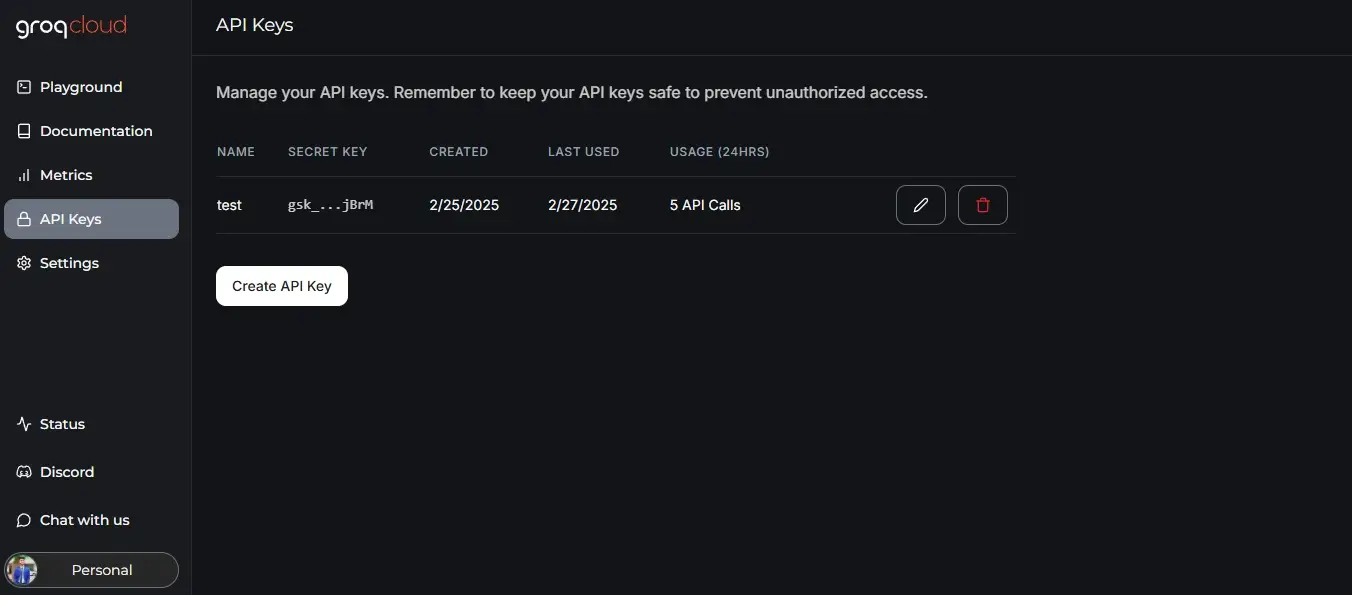
Task: Click the Documentation book icon
Action: (x=24, y=131)
